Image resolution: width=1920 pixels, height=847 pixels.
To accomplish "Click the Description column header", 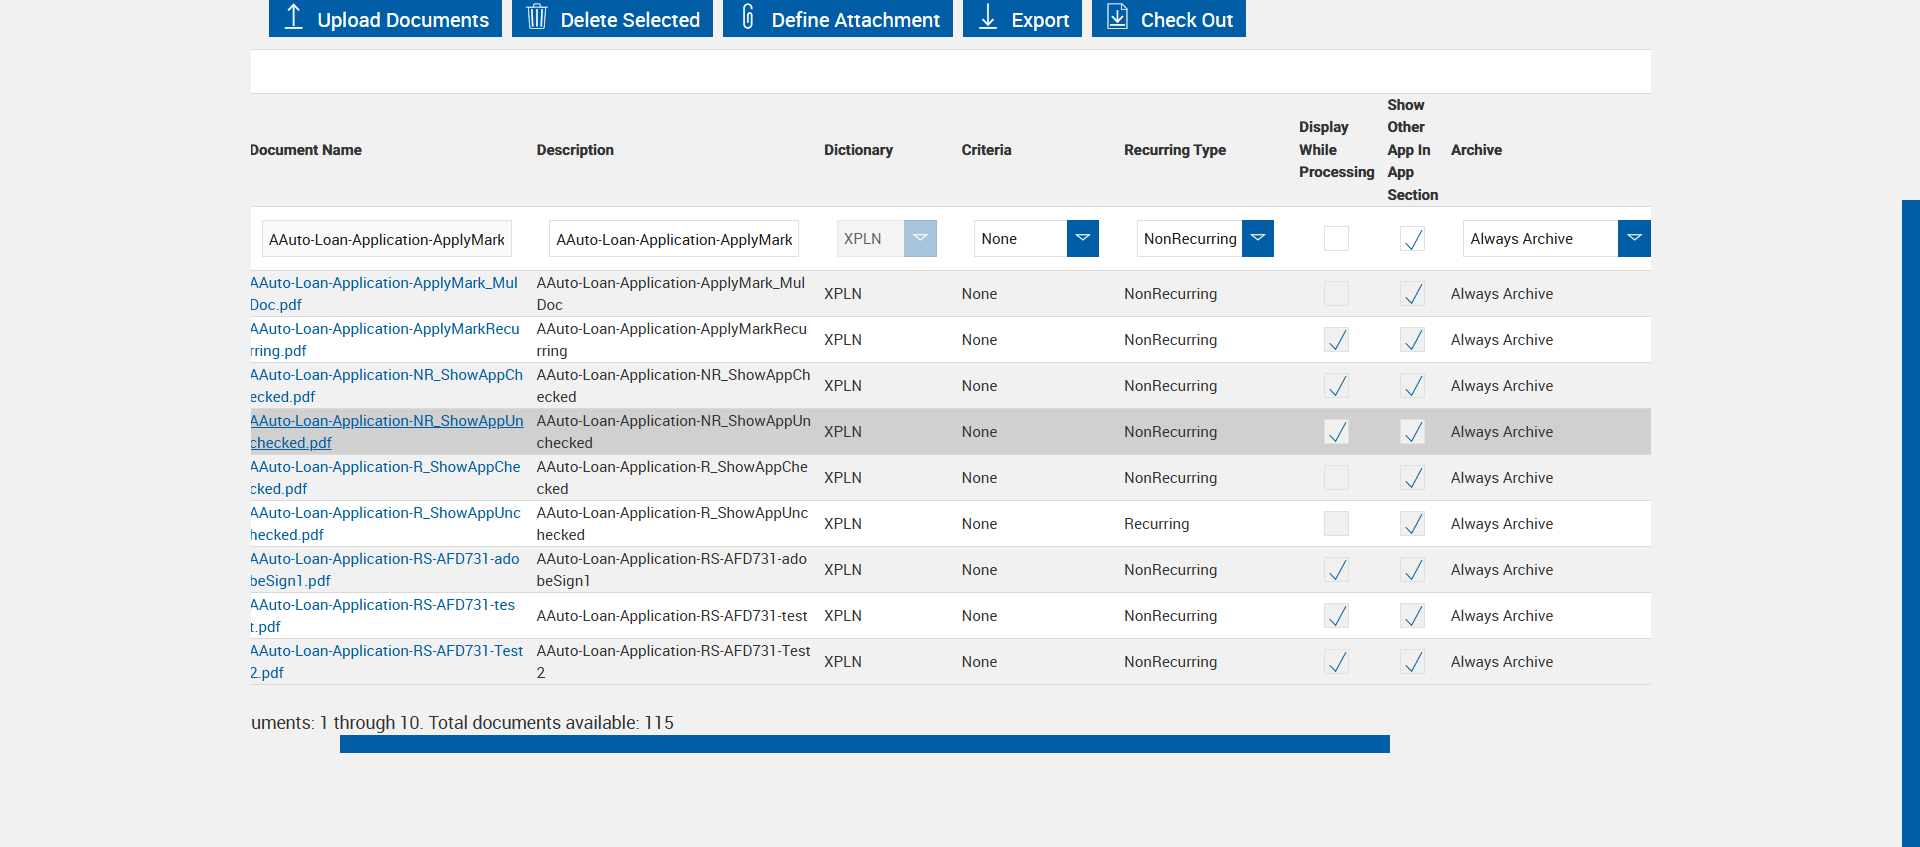I will point(575,150).
